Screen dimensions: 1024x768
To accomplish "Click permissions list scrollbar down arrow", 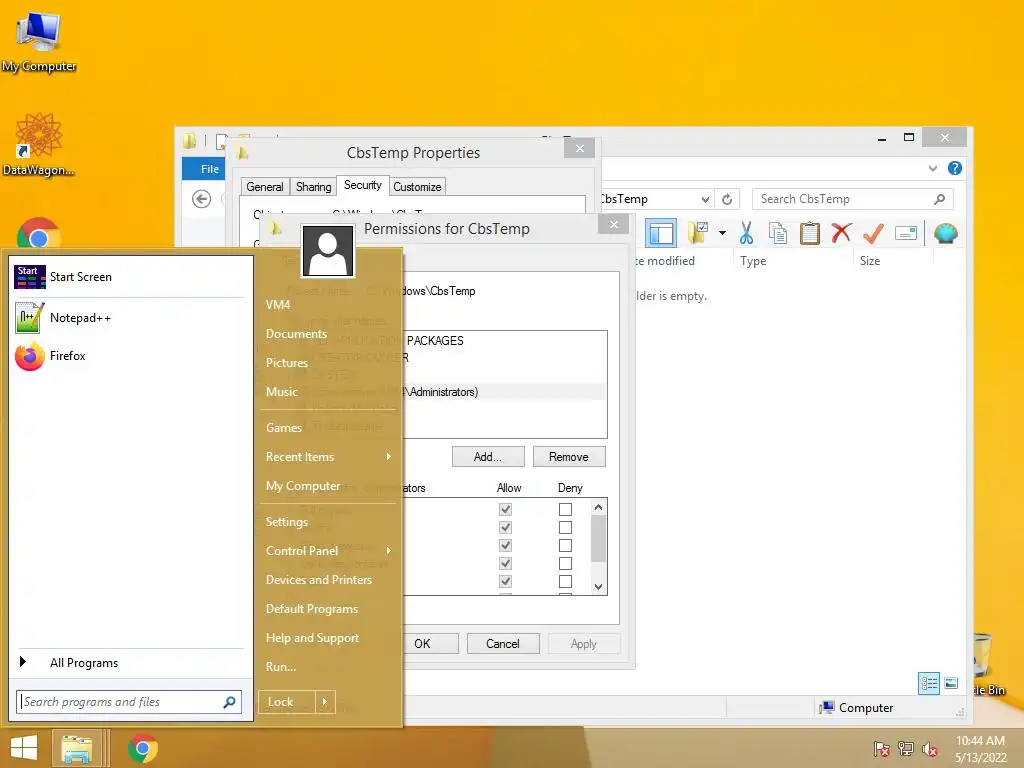I will [598, 586].
